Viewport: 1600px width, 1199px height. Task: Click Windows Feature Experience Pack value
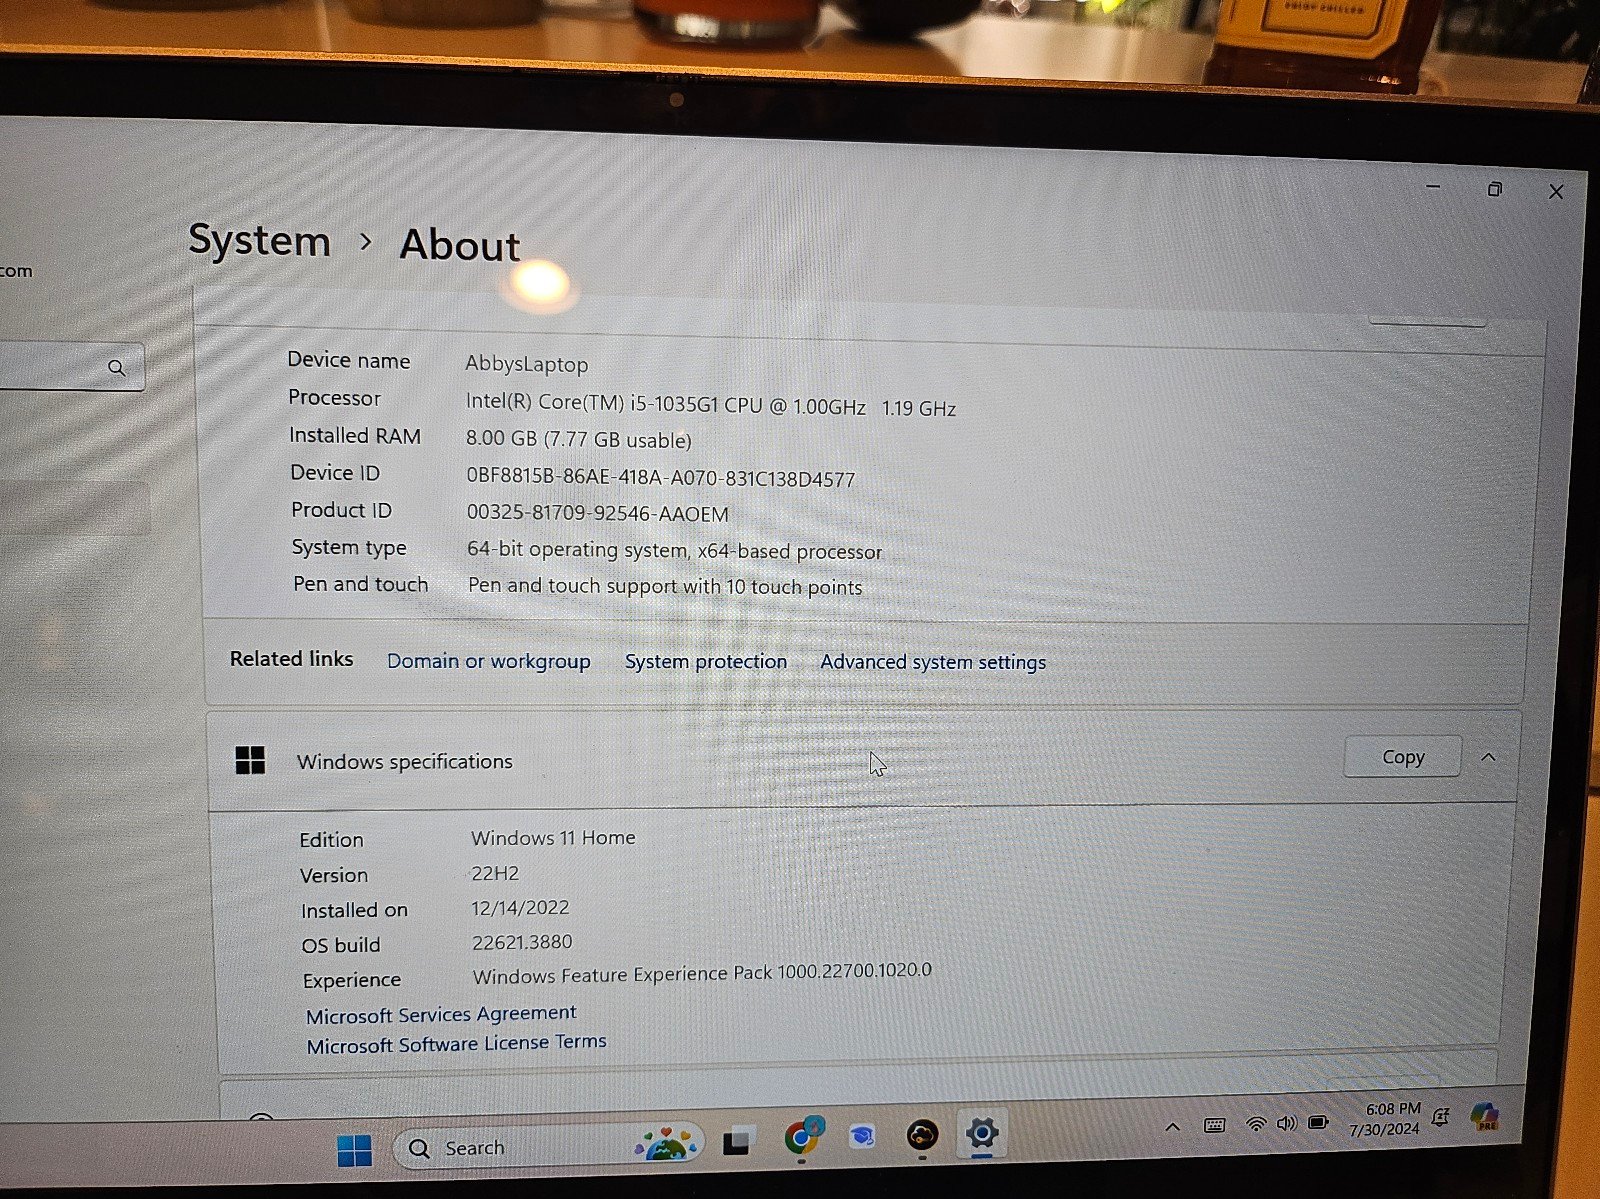coord(702,973)
